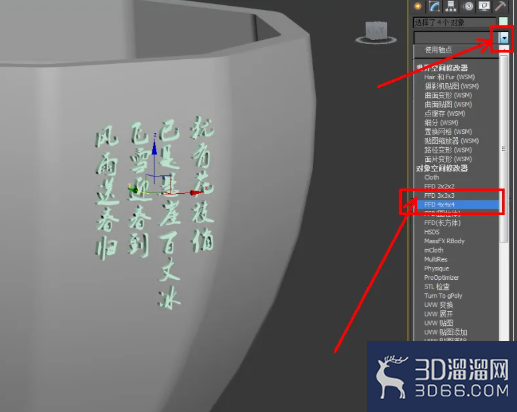Select the UVW 变换 modifier
The width and height of the screenshot is (517, 412).
point(438,305)
